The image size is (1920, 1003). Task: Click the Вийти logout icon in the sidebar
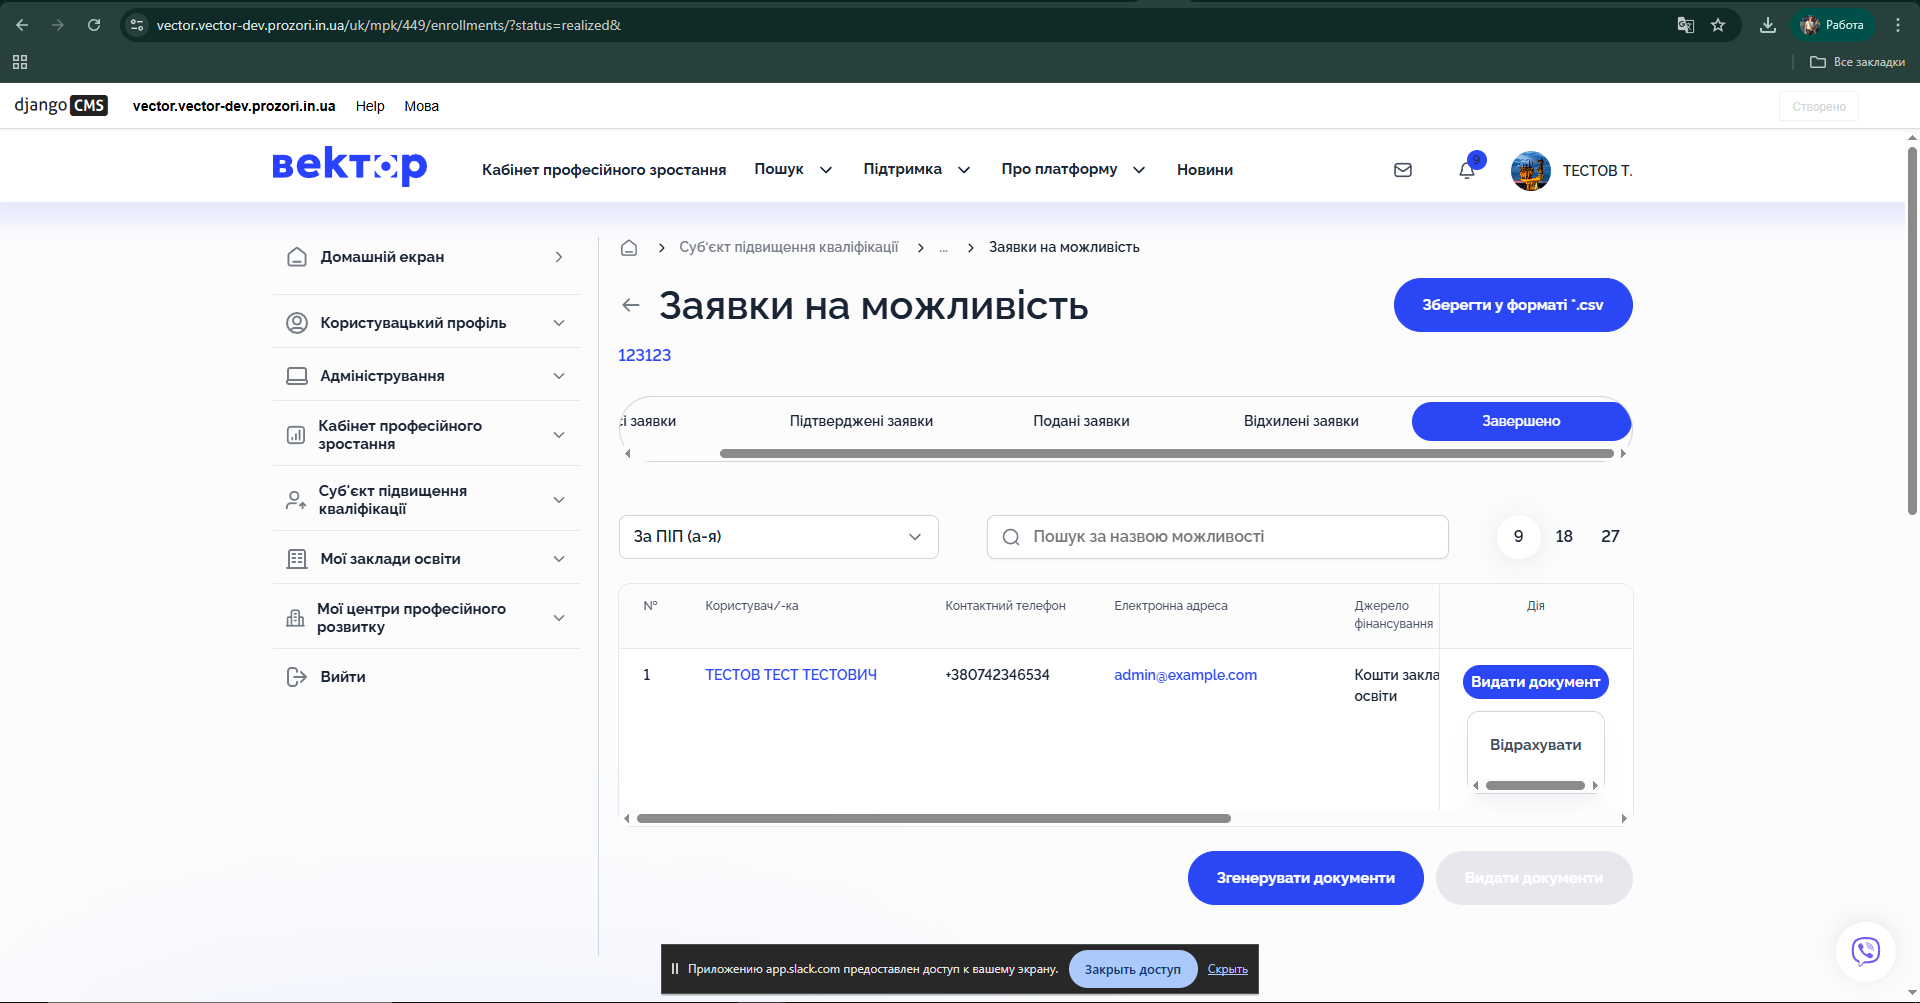pyautogui.click(x=297, y=677)
